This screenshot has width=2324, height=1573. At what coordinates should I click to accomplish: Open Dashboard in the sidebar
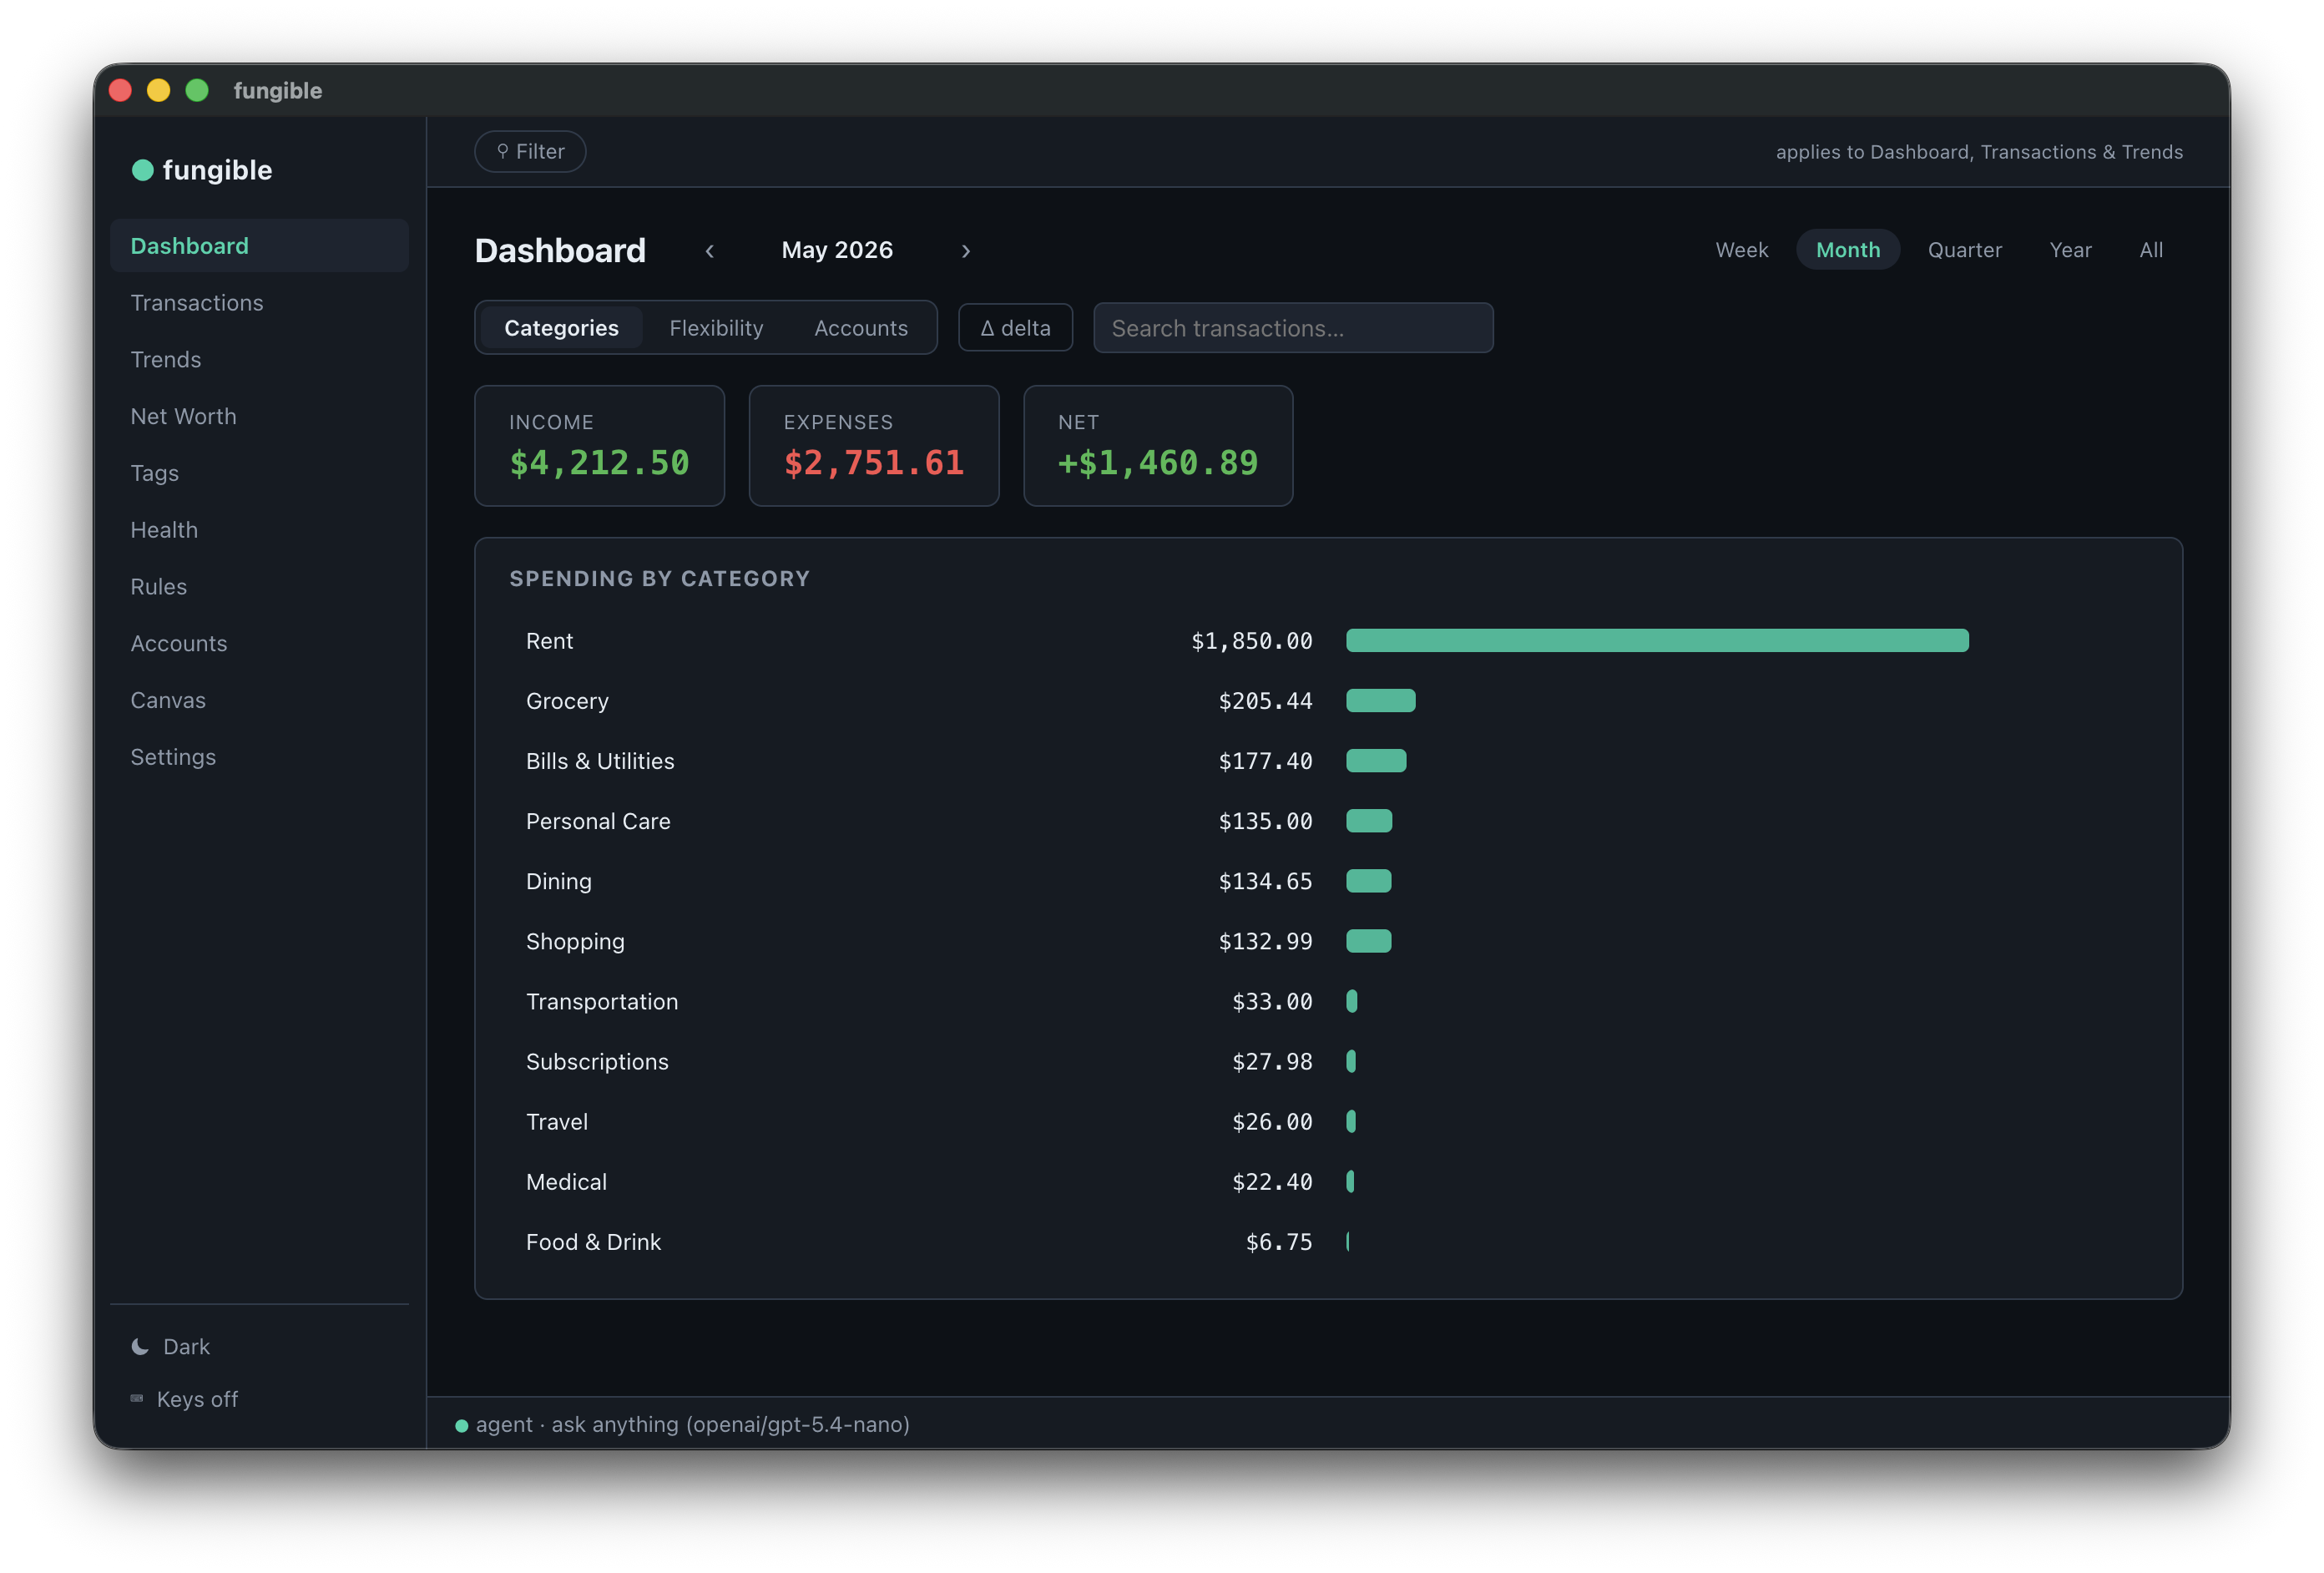tap(259, 246)
